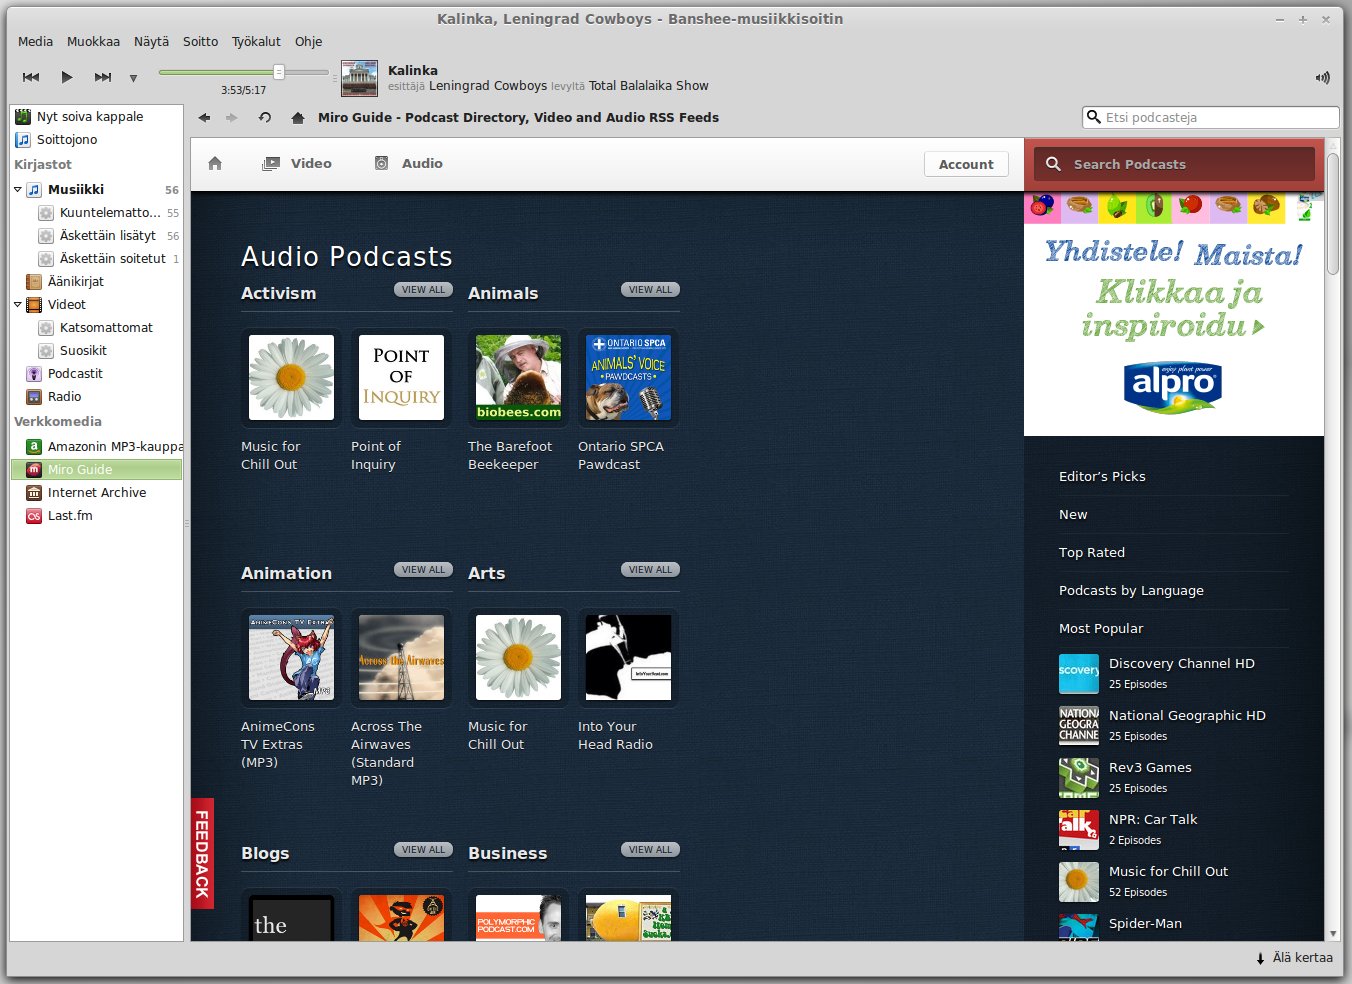Click the Alpro advertisement banner
This screenshot has width=1352, height=984.
[x=1174, y=314]
